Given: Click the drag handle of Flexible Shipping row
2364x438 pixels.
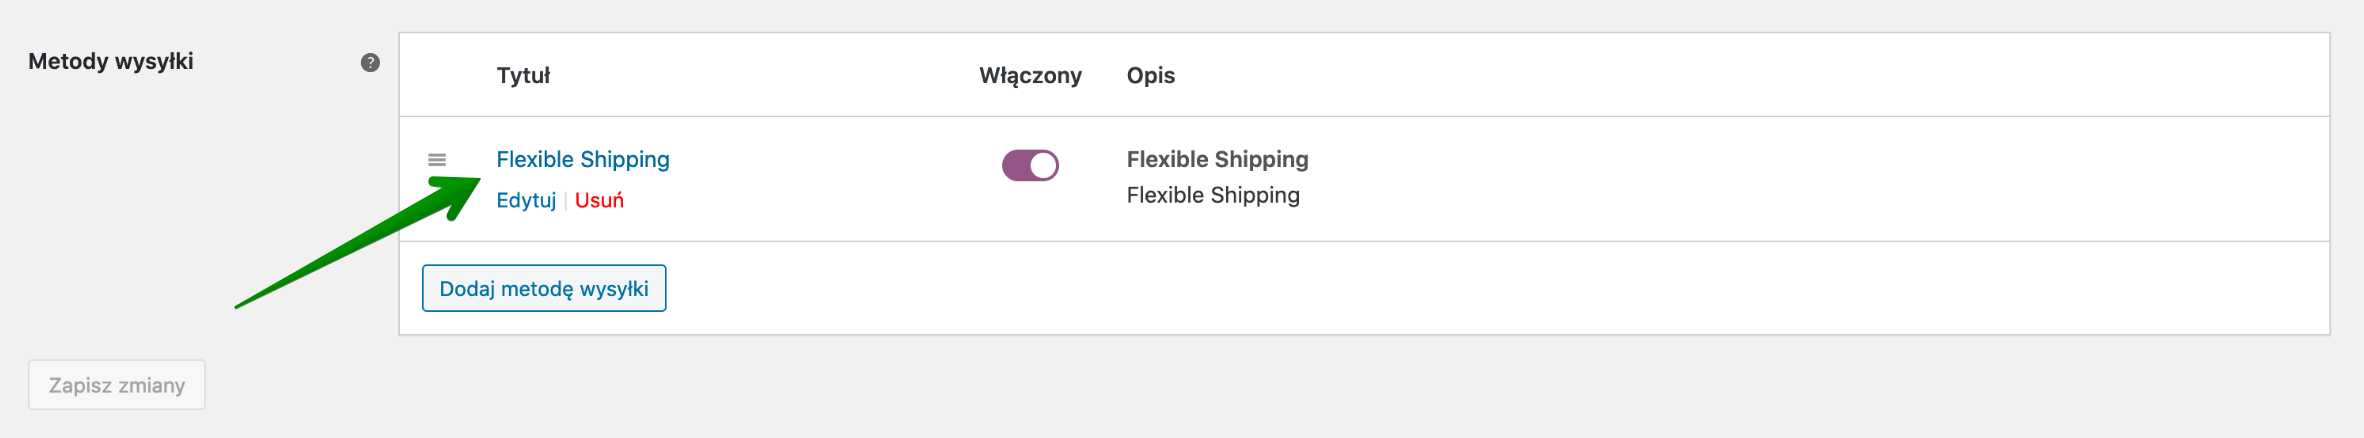Looking at the screenshot, I should [x=437, y=160].
